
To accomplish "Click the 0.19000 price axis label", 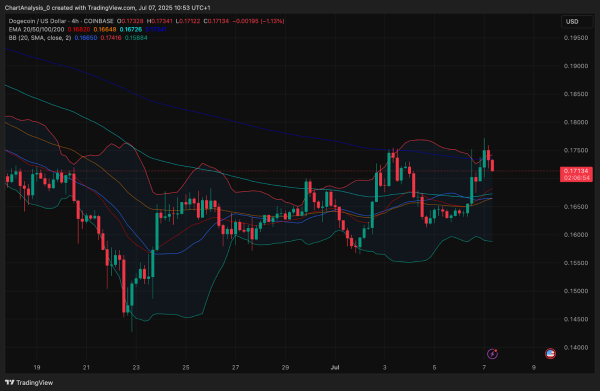I will point(576,66).
